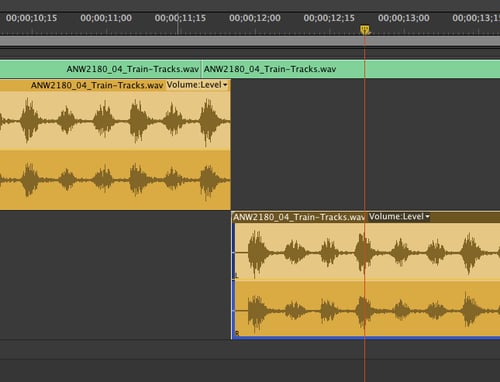Click the gray work area bar

(x=250, y=41)
